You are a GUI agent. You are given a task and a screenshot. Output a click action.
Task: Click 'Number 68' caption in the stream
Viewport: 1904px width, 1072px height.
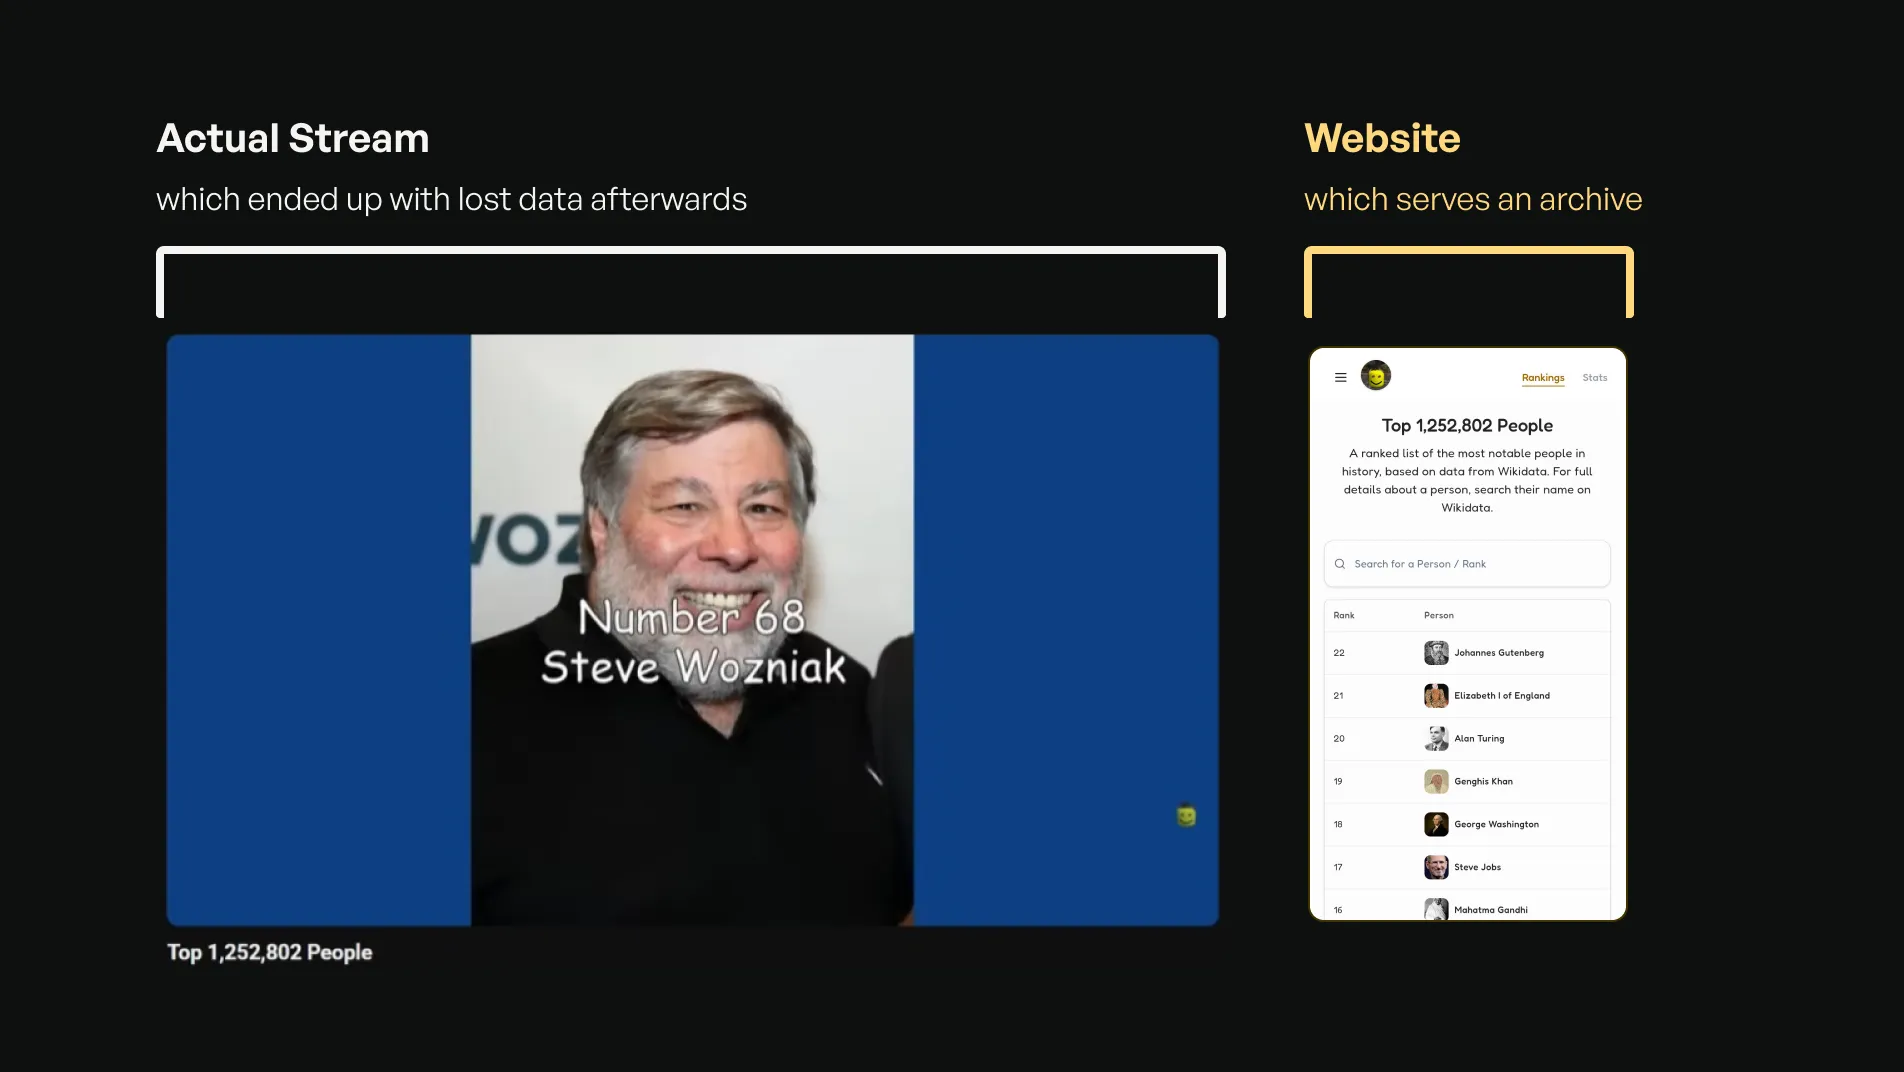click(692, 617)
